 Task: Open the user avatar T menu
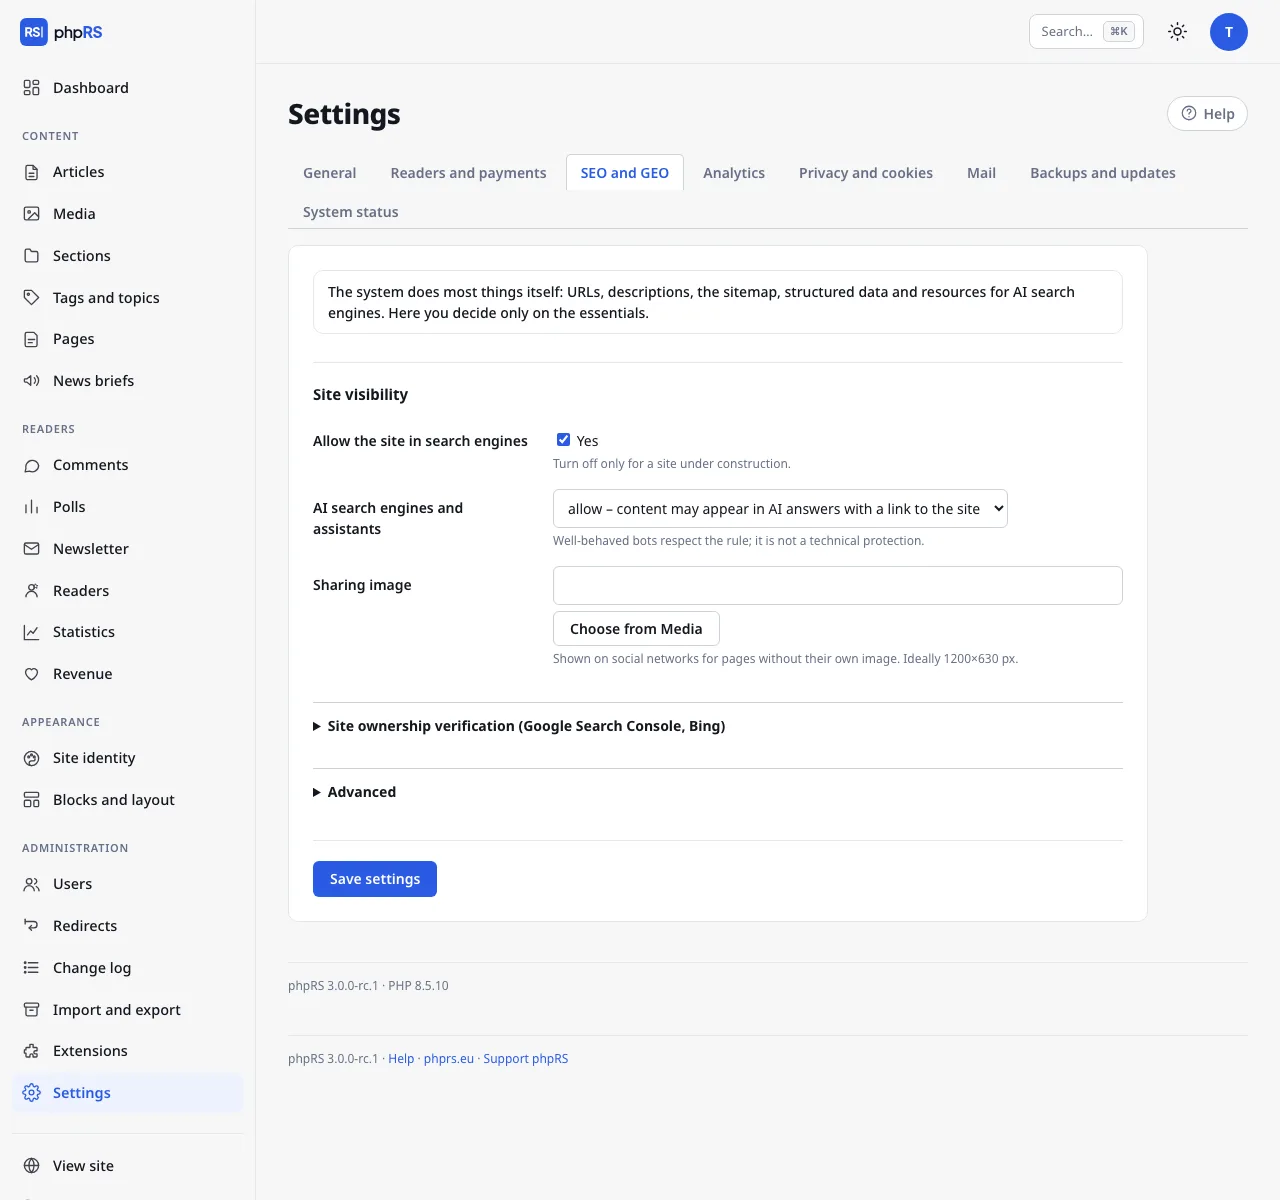(x=1229, y=32)
